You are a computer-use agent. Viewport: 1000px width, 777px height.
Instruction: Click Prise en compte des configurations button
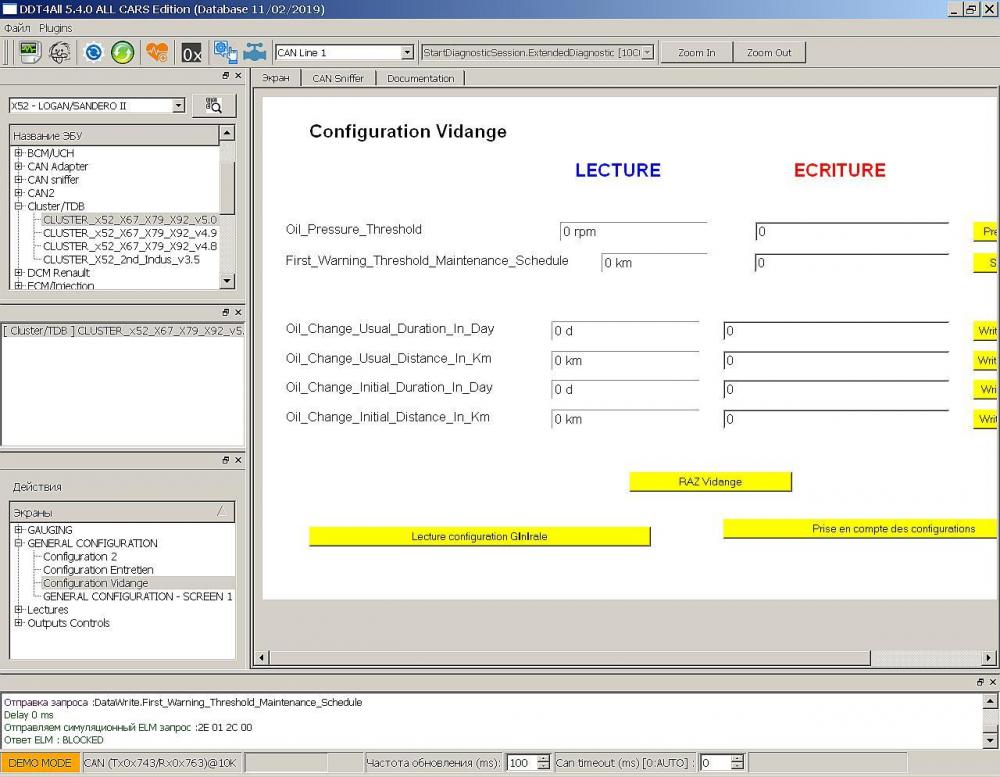(861, 529)
